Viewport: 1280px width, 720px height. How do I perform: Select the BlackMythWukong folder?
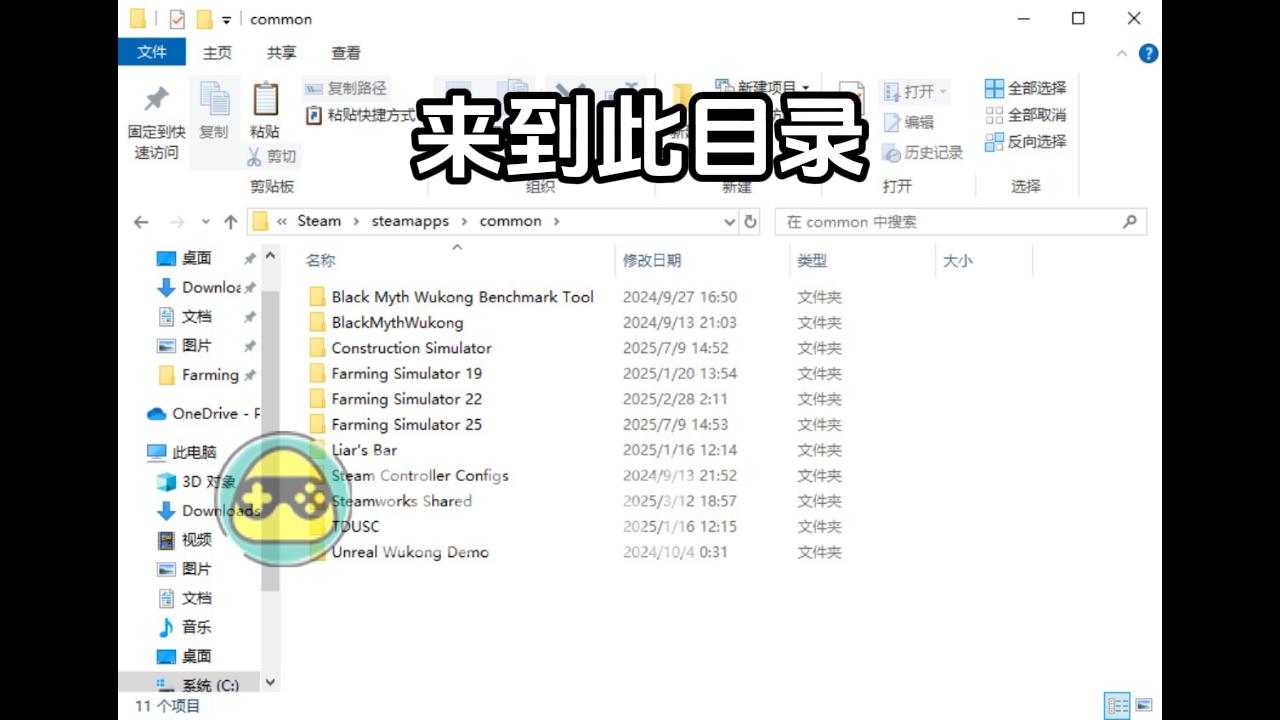click(397, 322)
